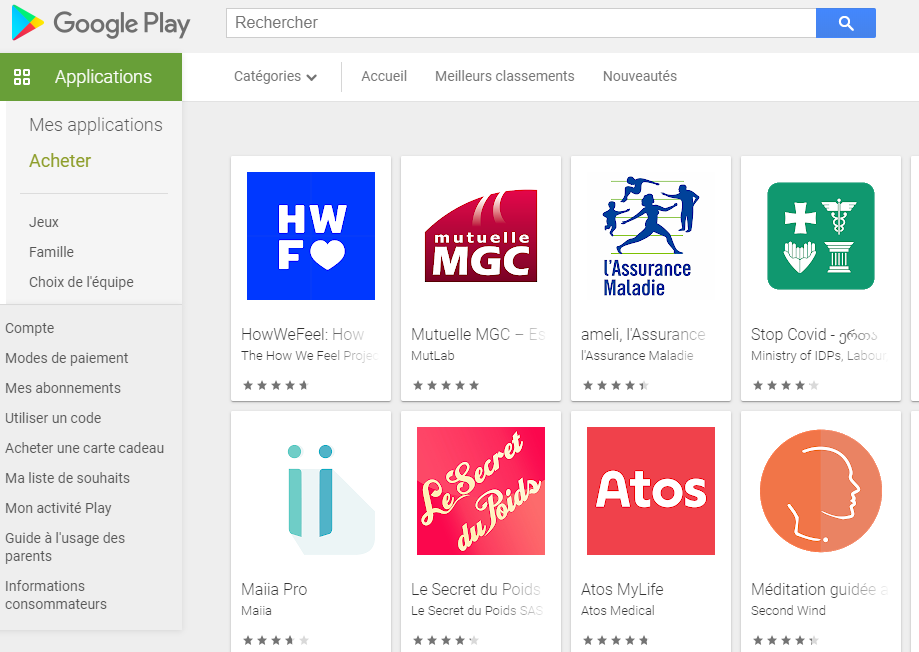919x652 pixels.
Task: Click Maiia Pro star rating
Action: pyautogui.click(x=275, y=640)
